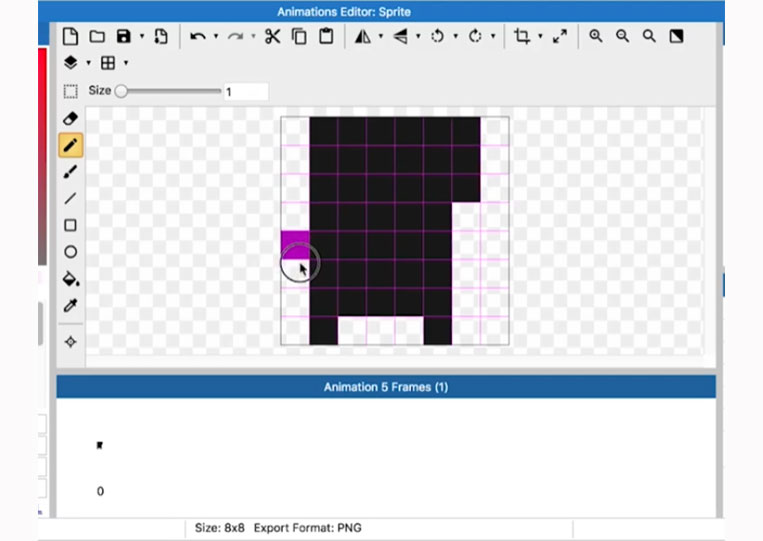Cut selection with scissors icon
The height and width of the screenshot is (541, 763).
[272, 36]
